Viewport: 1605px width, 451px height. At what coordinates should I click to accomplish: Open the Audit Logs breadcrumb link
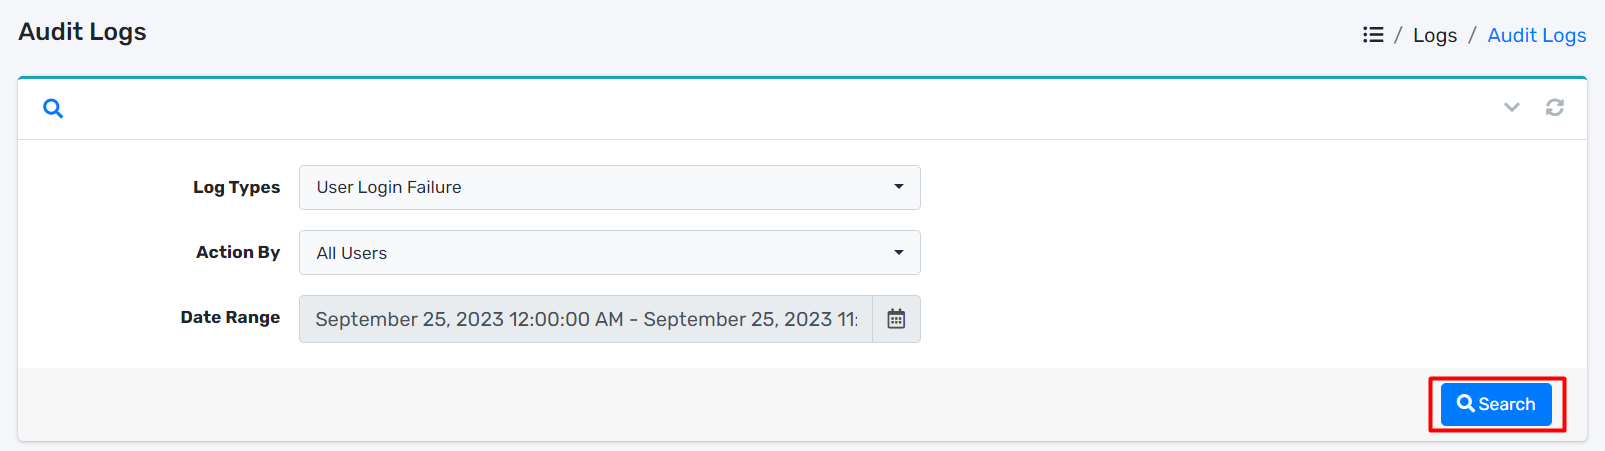pyautogui.click(x=1536, y=35)
